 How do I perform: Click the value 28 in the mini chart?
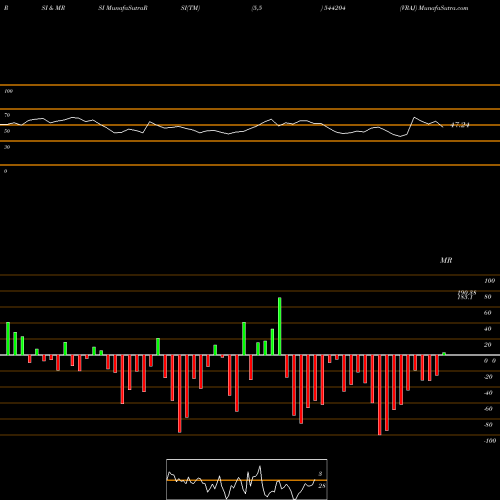pyautogui.click(x=321, y=486)
